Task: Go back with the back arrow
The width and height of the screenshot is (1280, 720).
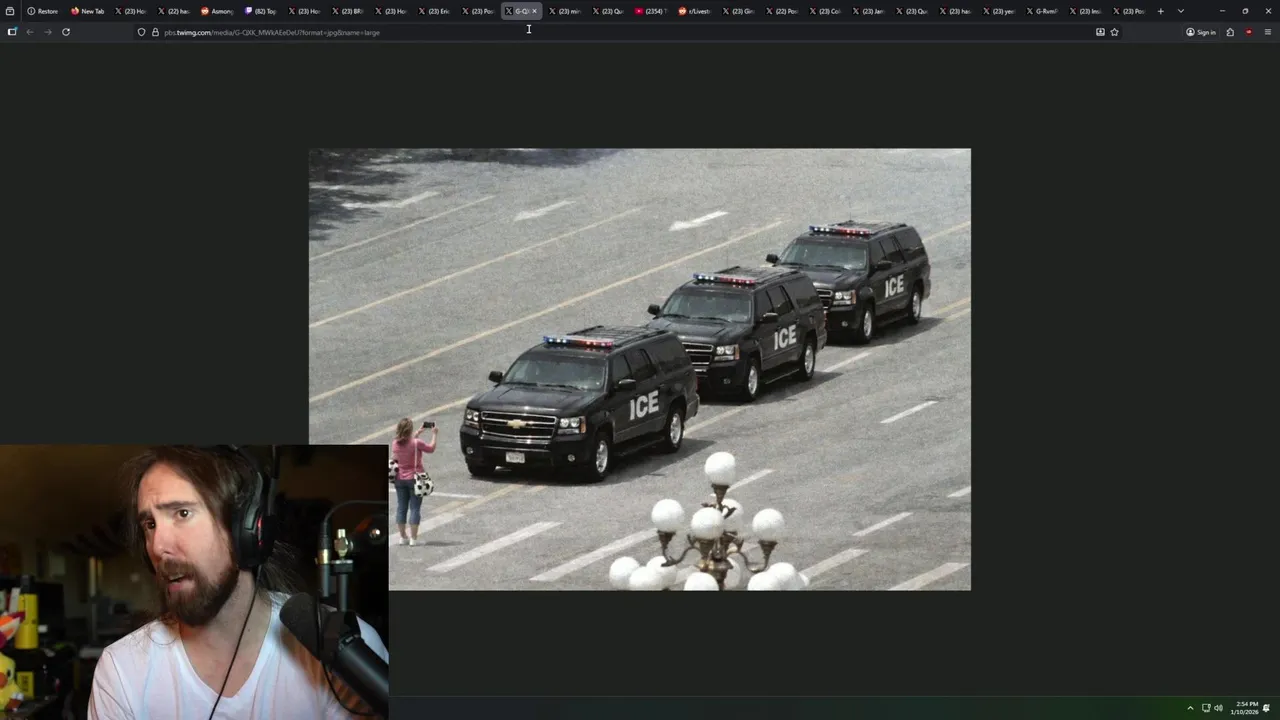Action: pyautogui.click(x=30, y=32)
